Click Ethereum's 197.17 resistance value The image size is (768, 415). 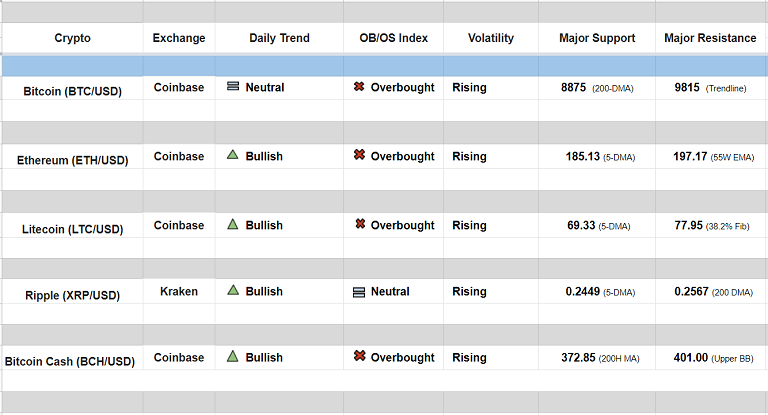tap(691, 156)
